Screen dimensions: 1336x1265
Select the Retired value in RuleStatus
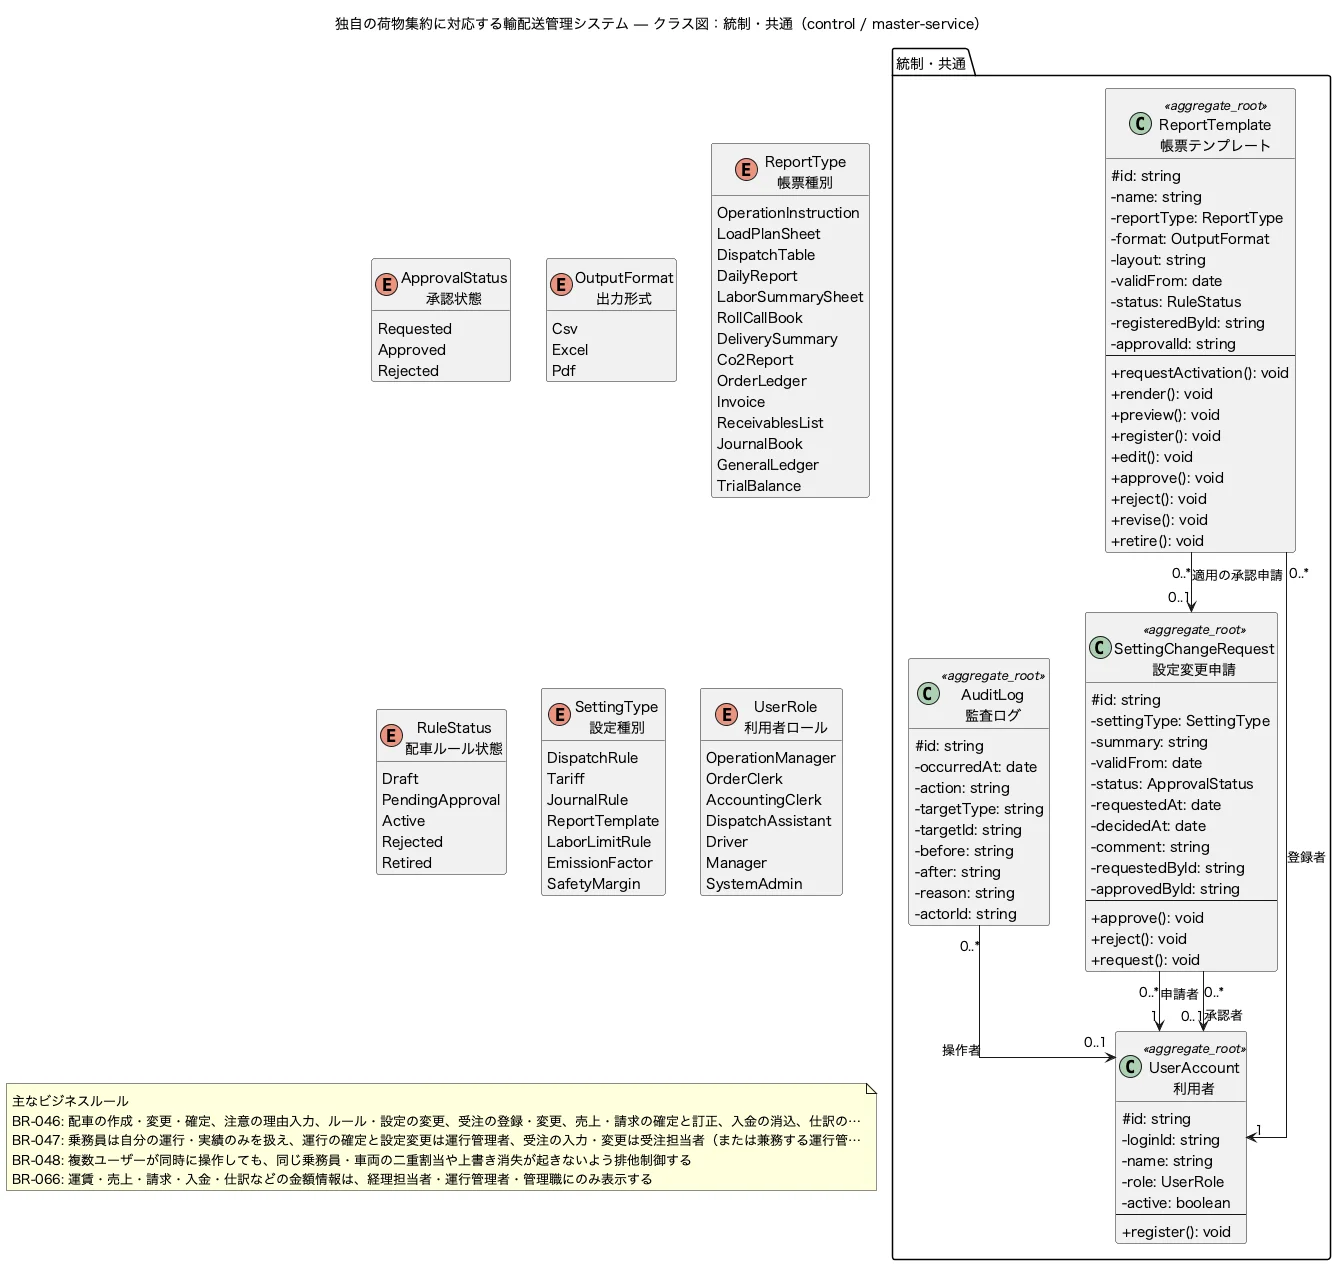click(407, 863)
